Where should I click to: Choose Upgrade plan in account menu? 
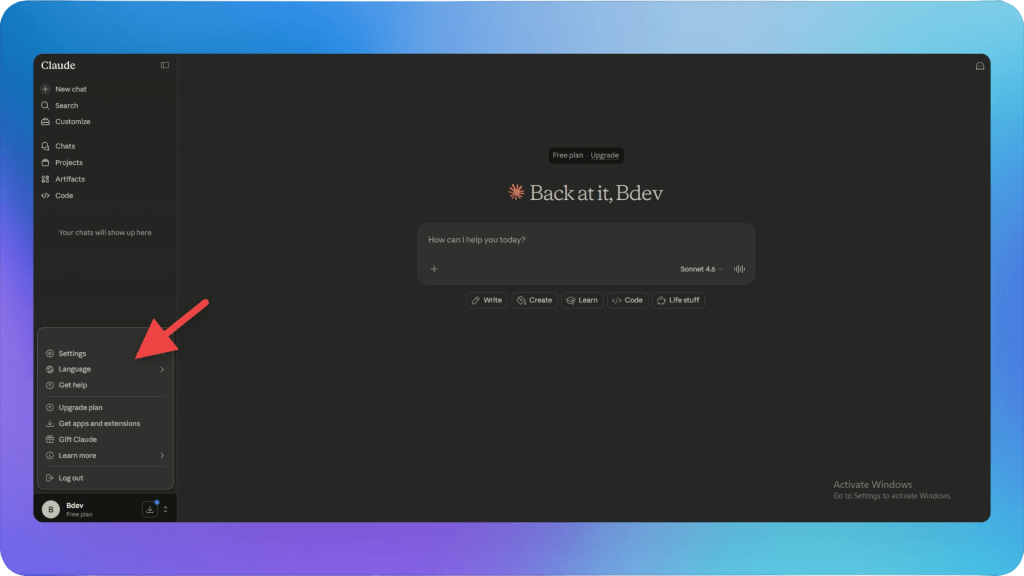[x=104, y=408]
